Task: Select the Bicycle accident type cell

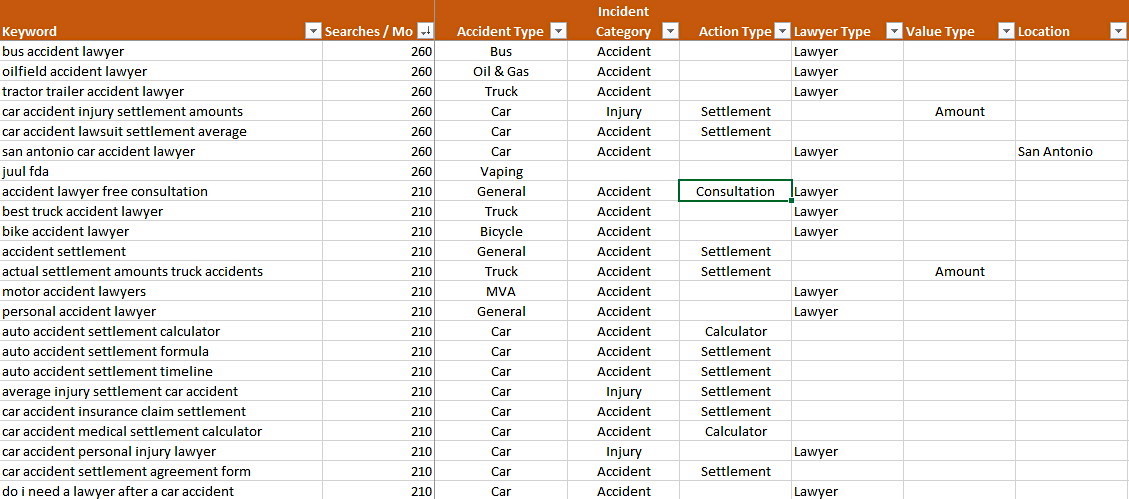Action: (501, 231)
